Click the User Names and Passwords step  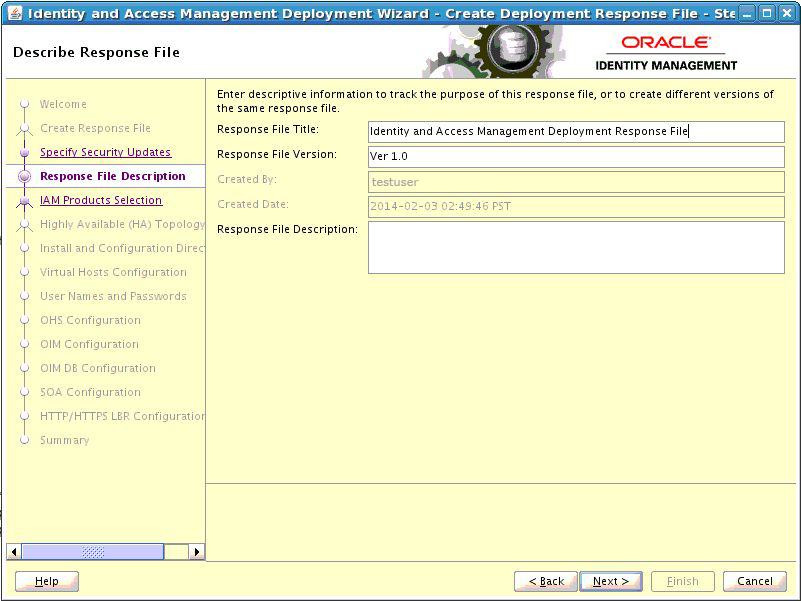113,296
